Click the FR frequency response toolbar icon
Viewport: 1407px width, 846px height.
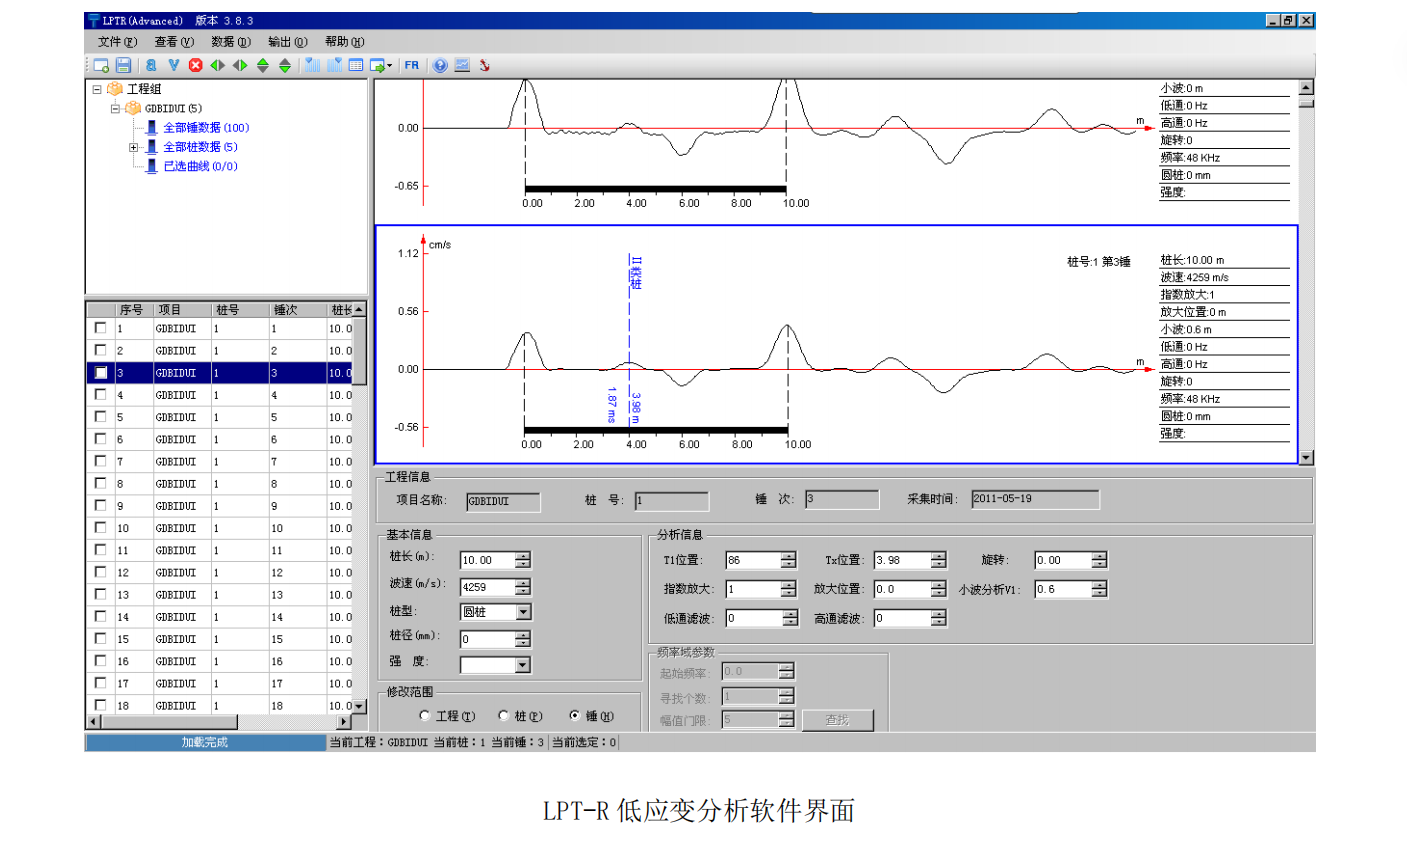[412, 65]
